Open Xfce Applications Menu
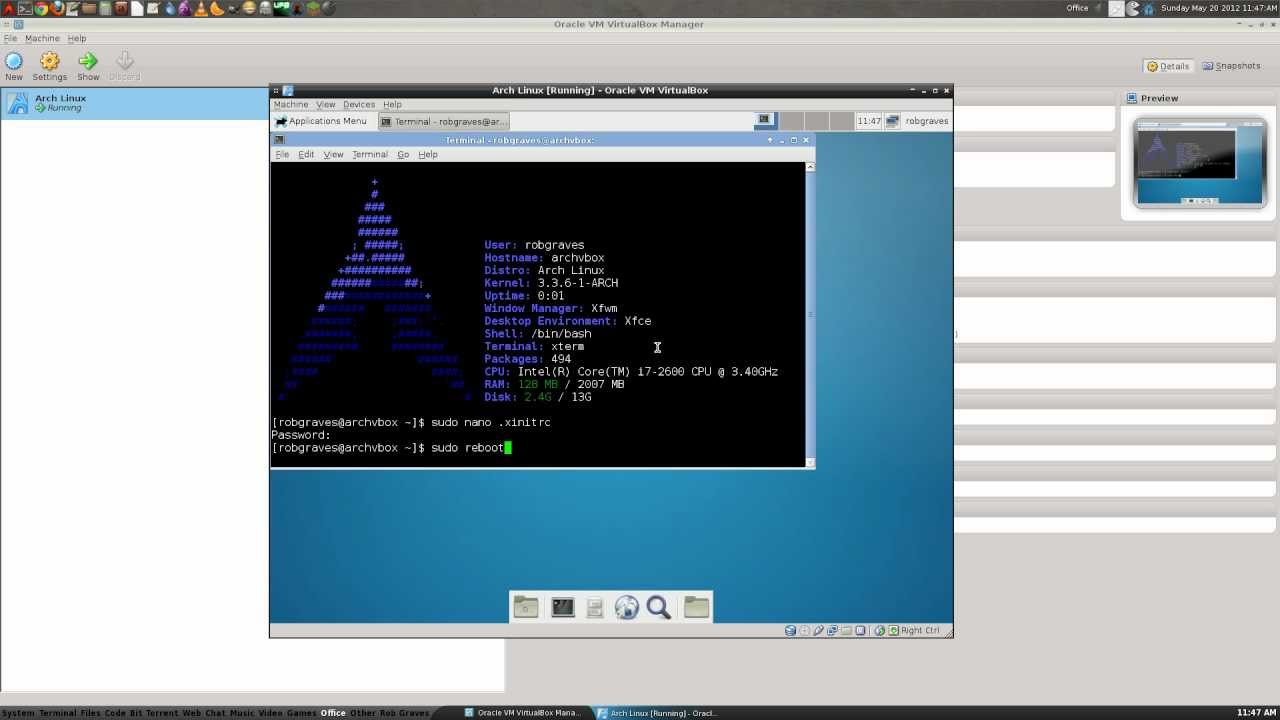This screenshot has width=1280, height=720. (321, 121)
